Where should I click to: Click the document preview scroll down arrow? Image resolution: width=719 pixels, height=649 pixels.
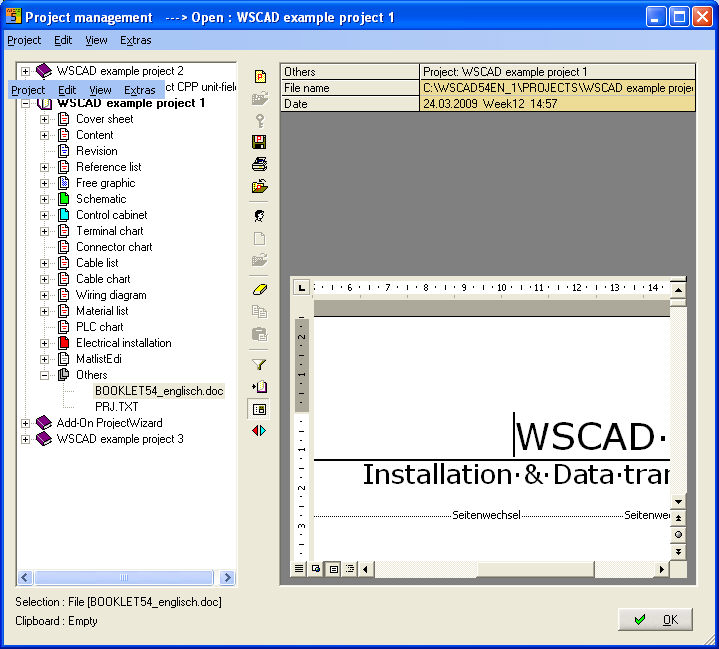click(x=678, y=501)
